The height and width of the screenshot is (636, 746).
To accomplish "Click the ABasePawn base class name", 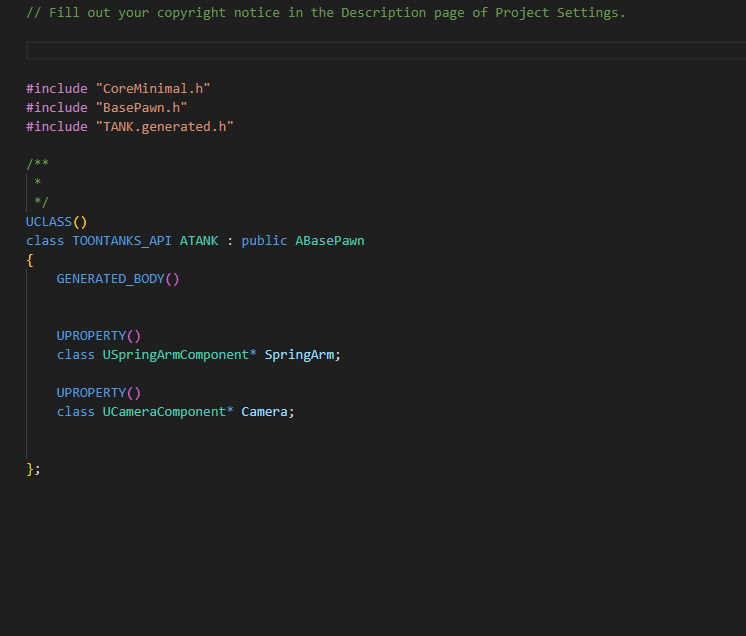I will tap(330, 241).
